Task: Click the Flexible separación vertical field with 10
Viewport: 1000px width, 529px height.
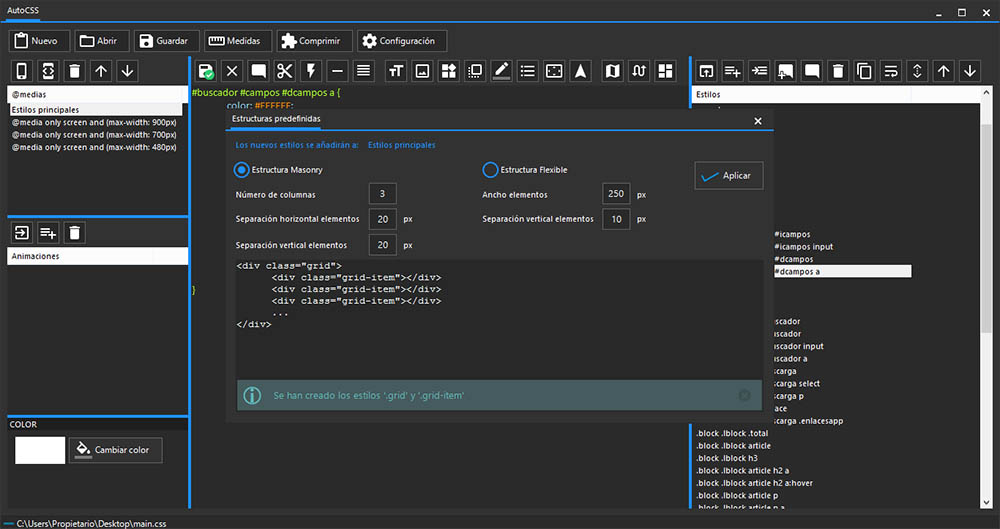Action: point(616,219)
